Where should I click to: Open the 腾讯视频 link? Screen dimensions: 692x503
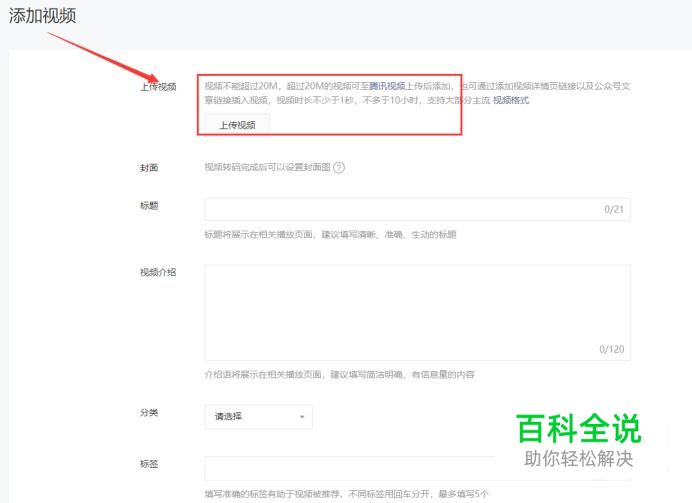(387, 86)
